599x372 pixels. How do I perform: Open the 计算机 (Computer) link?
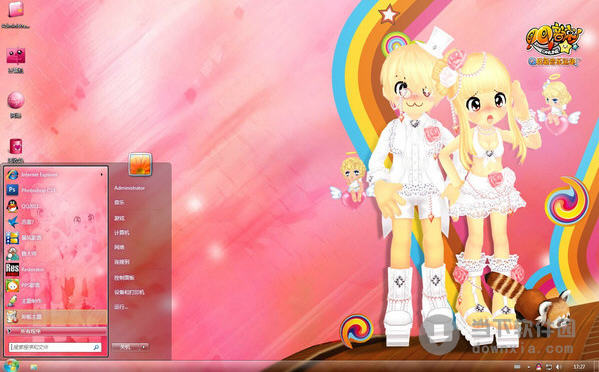point(121,233)
